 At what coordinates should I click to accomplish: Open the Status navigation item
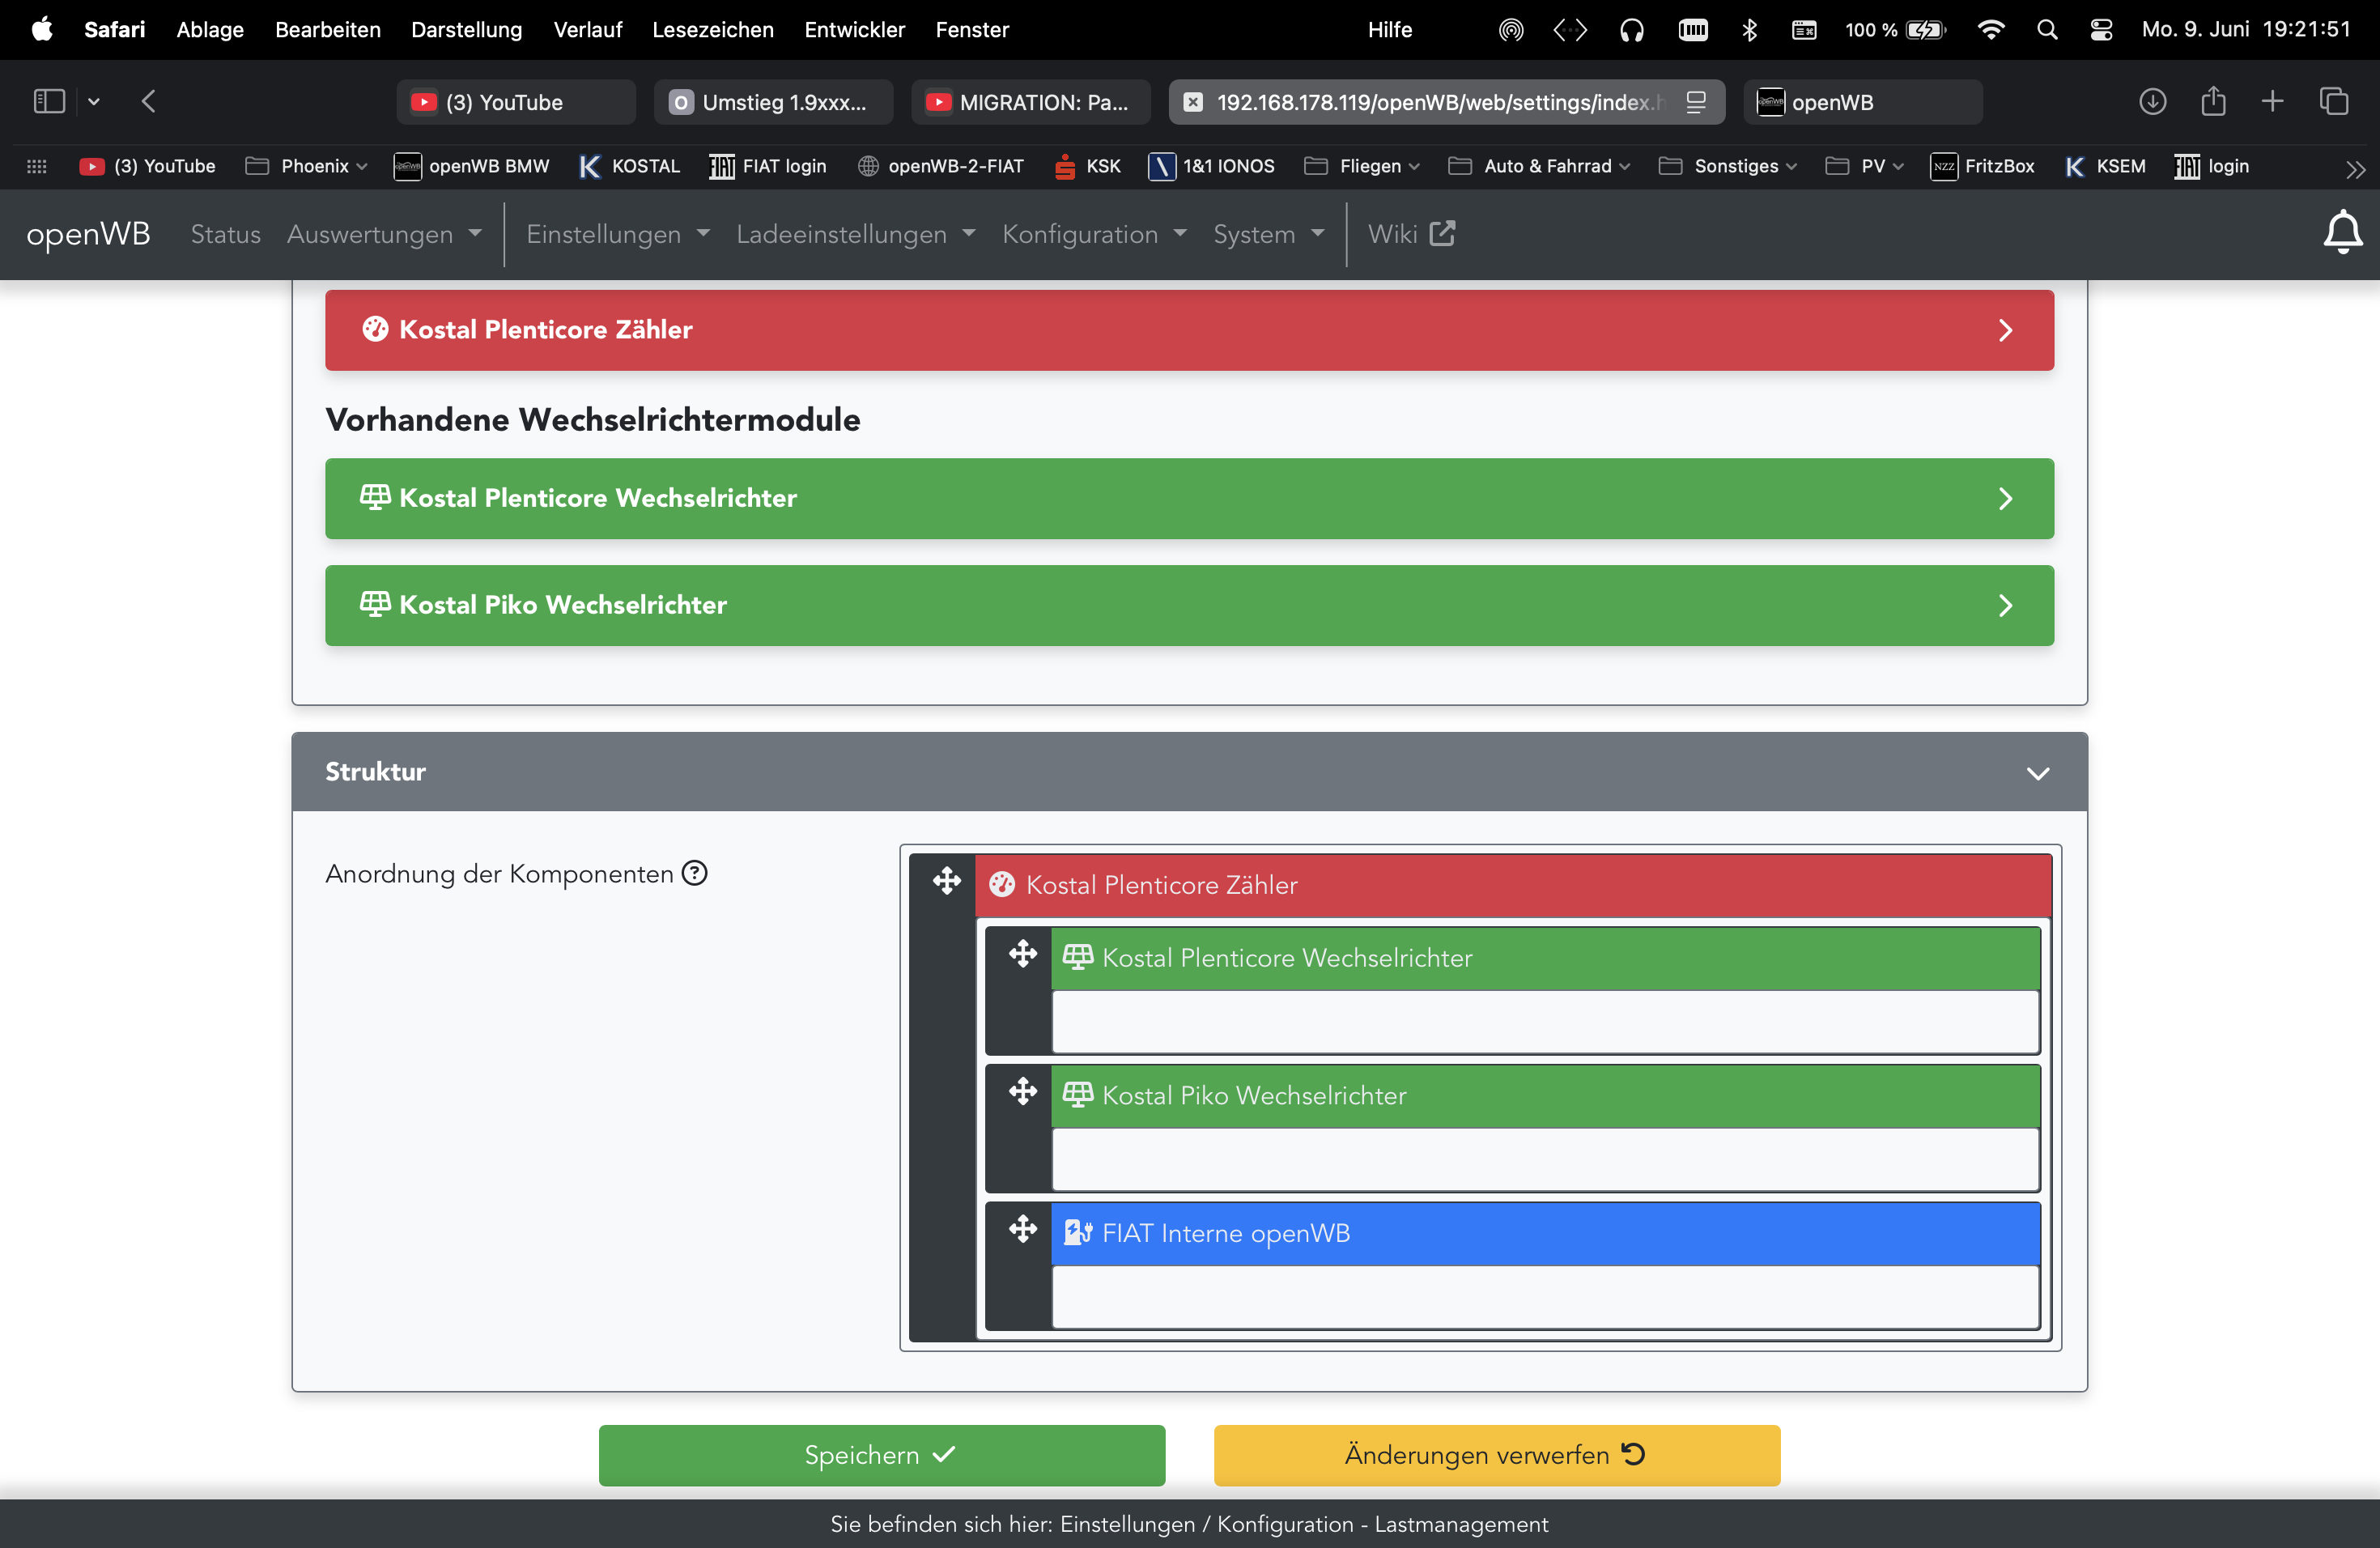click(x=225, y=234)
